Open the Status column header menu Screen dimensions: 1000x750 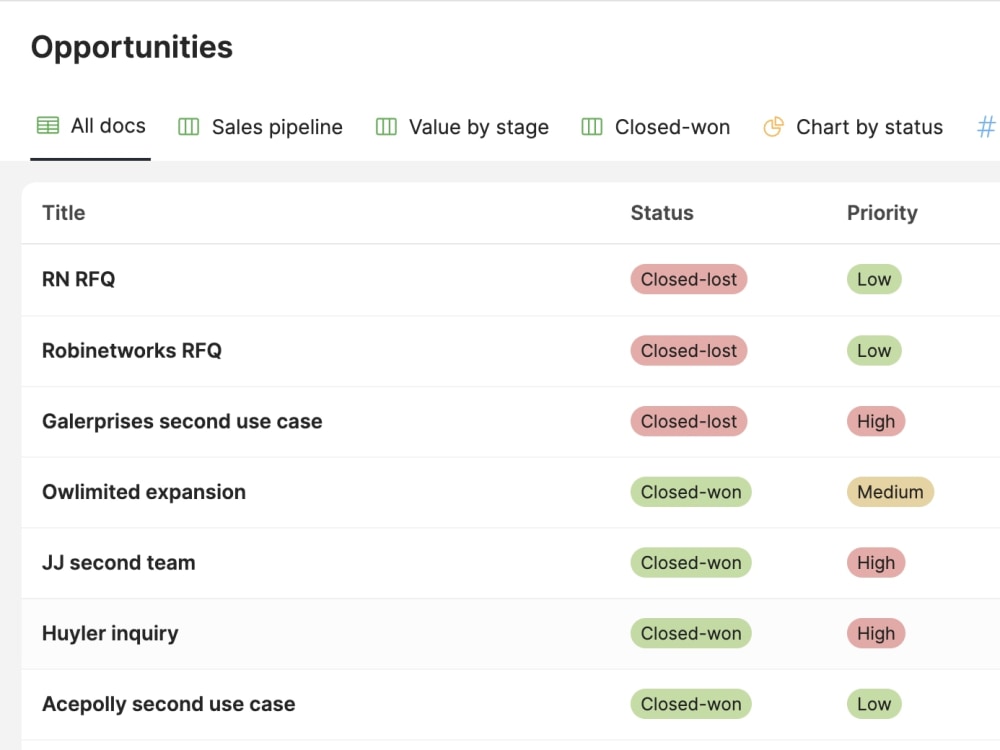(661, 213)
